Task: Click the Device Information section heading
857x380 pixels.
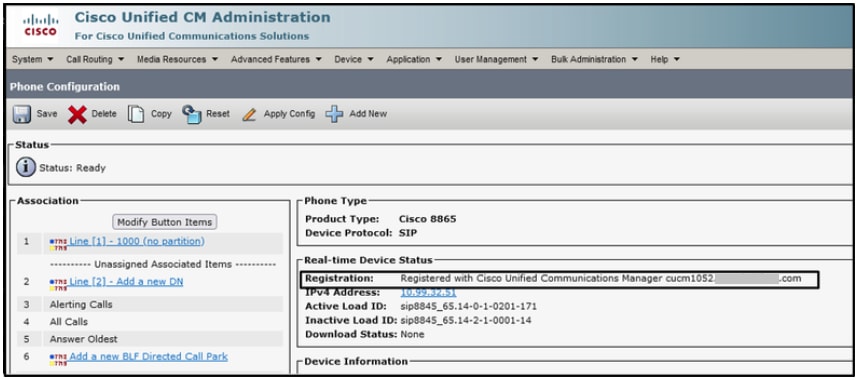Action: point(356,361)
